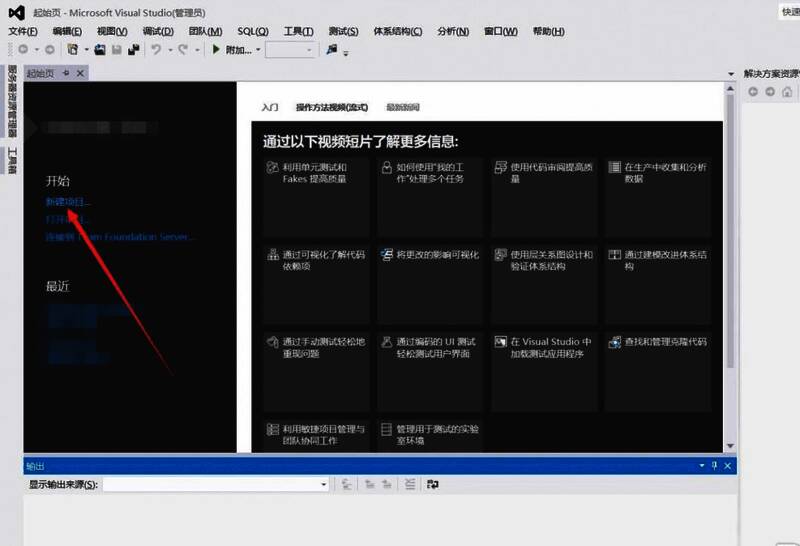This screenshot has height=546, width=800.
Task: Switch to the 最新新闻 tab
Action: 403,107
